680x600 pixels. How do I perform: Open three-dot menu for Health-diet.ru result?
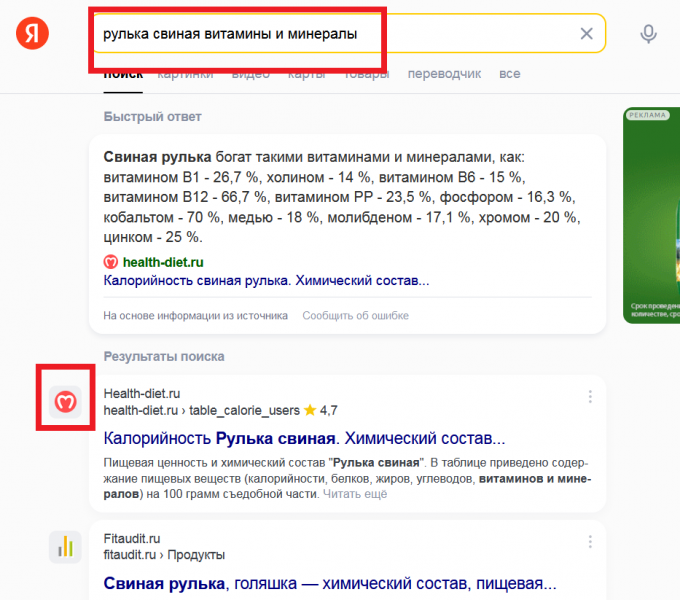pos(590,397)
